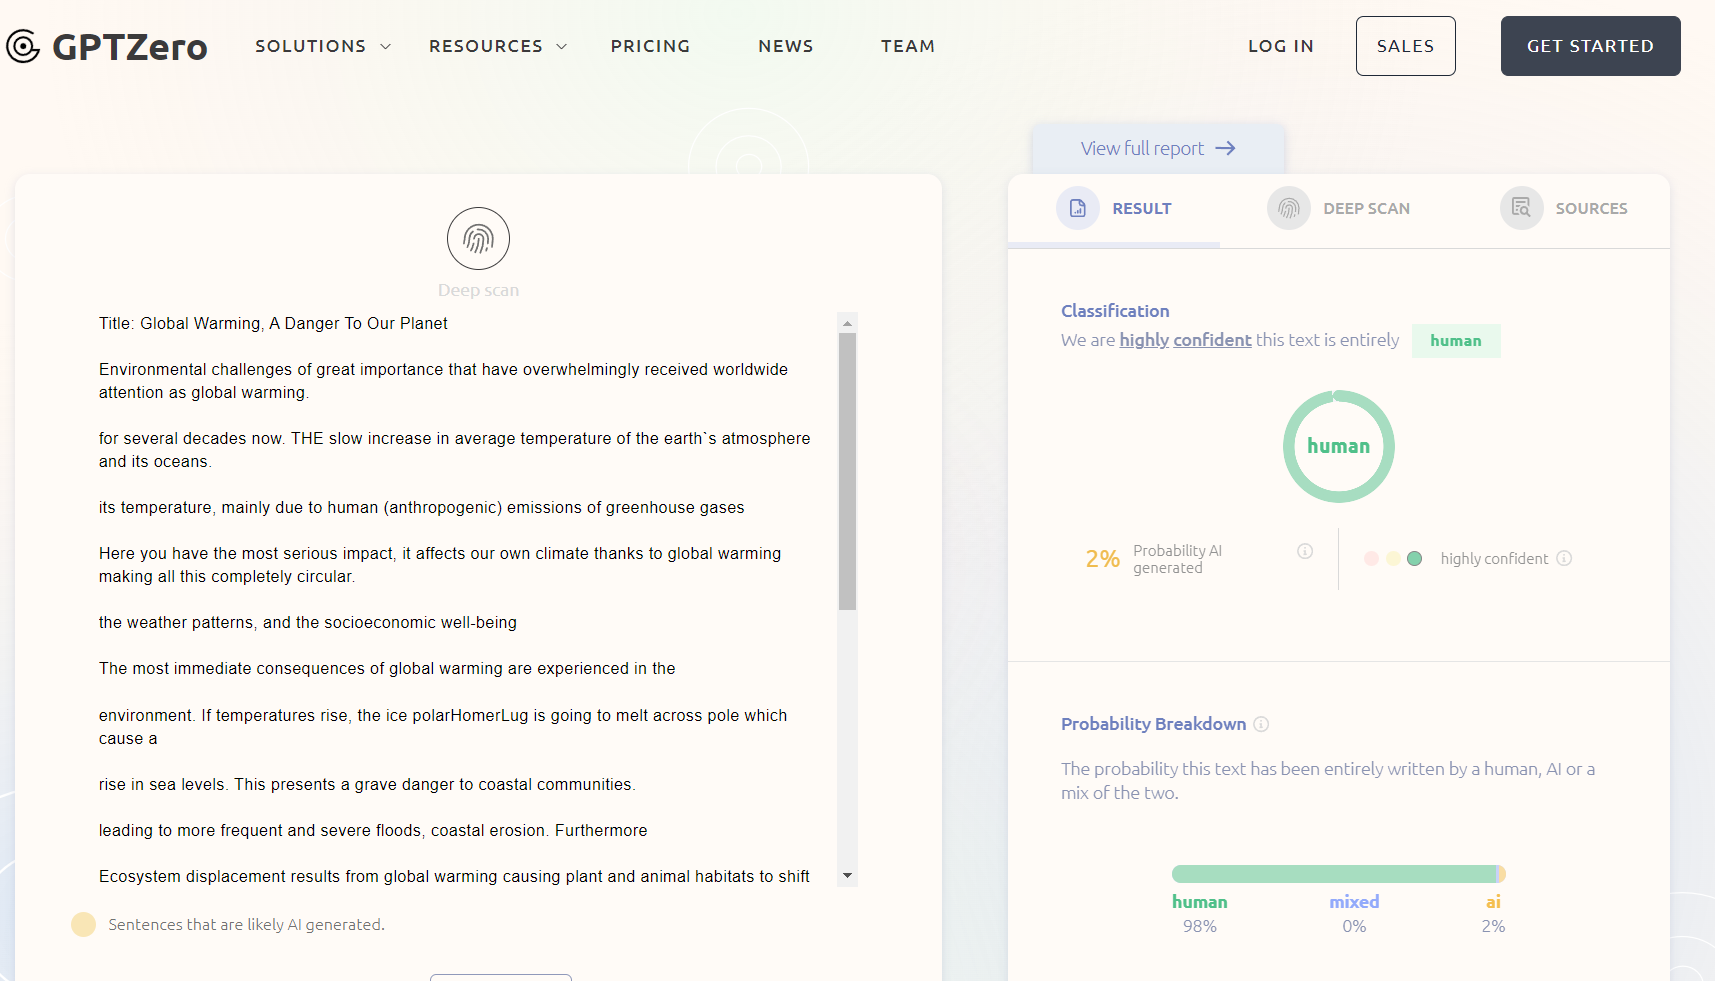The width and height of the screenshot is (1715, 981).
Task: Expand the Solutions dropdown menu
Action: 322,46
